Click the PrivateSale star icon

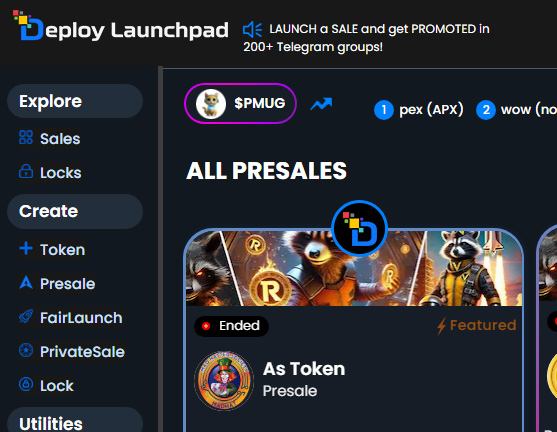[x=26, y=350]
